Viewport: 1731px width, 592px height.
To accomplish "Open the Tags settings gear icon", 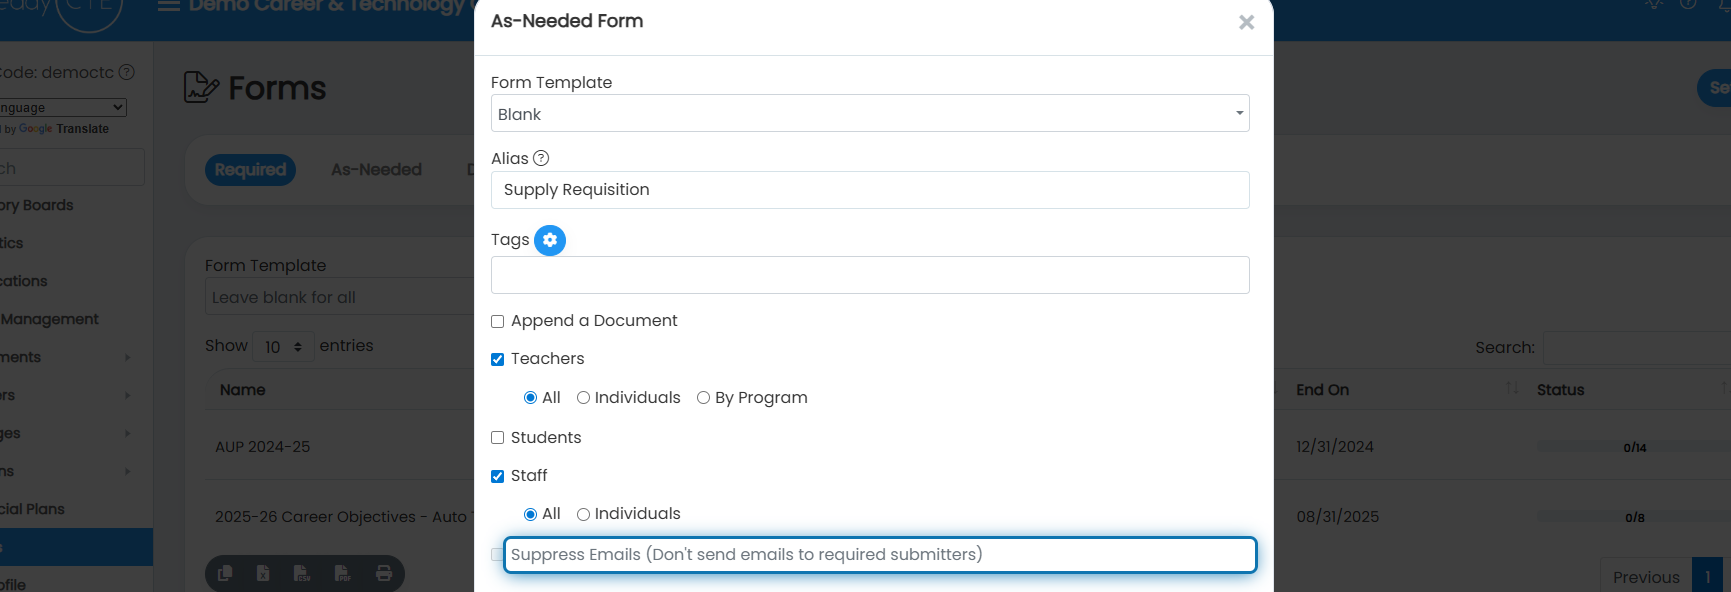I will coord(550,240).
